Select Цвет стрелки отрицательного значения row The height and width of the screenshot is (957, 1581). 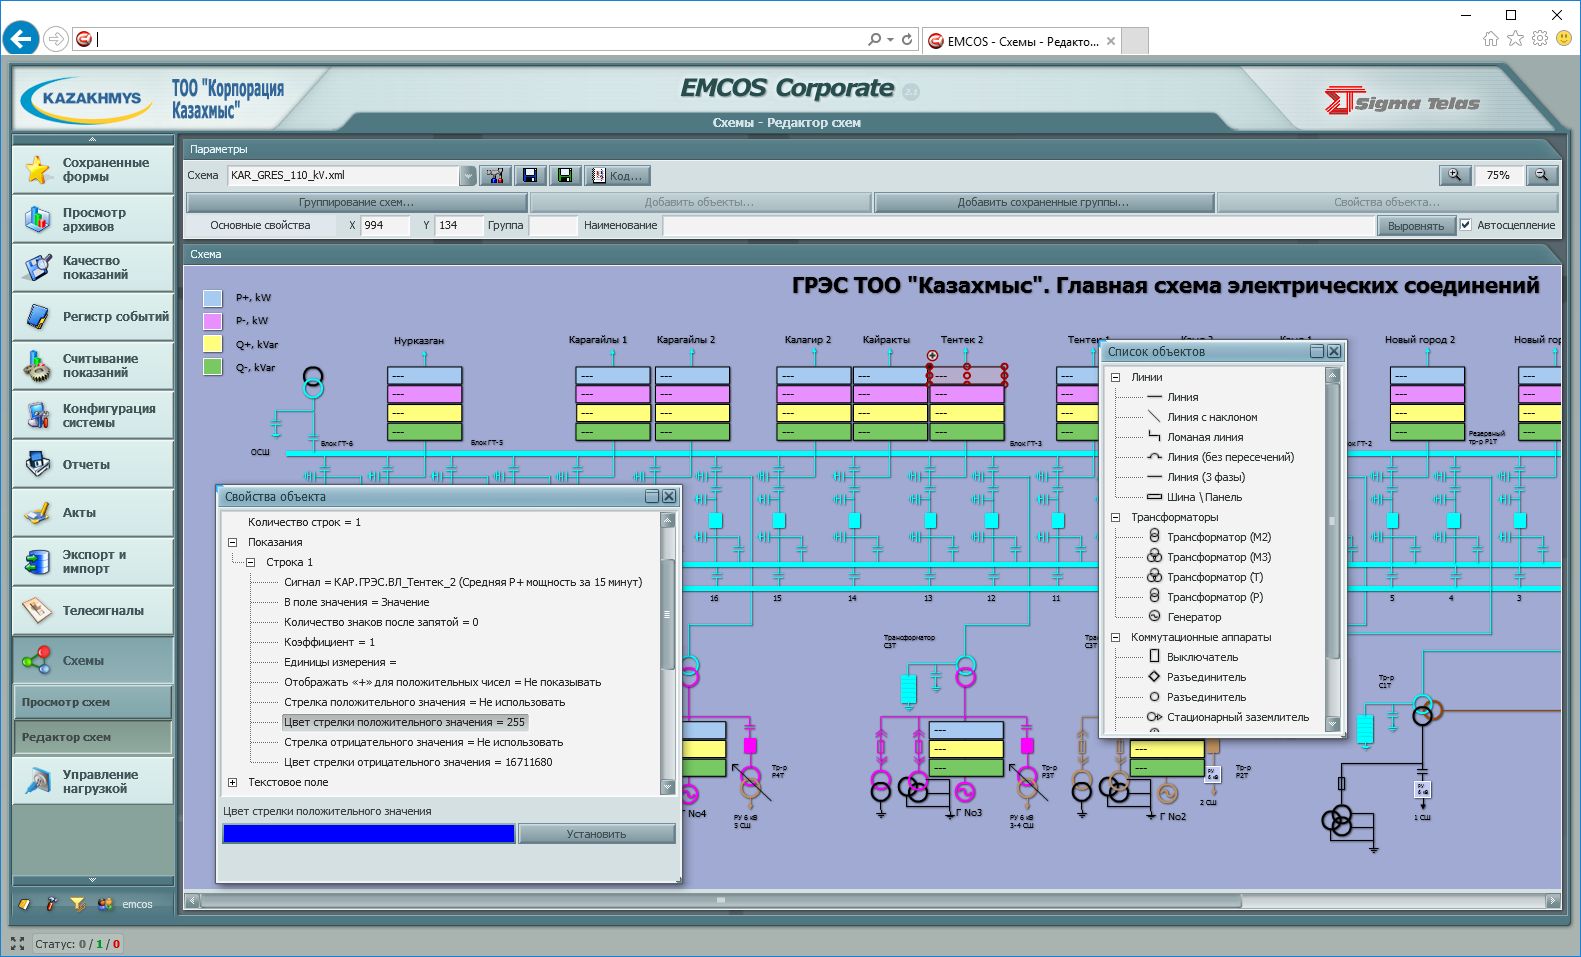point(418,762)
